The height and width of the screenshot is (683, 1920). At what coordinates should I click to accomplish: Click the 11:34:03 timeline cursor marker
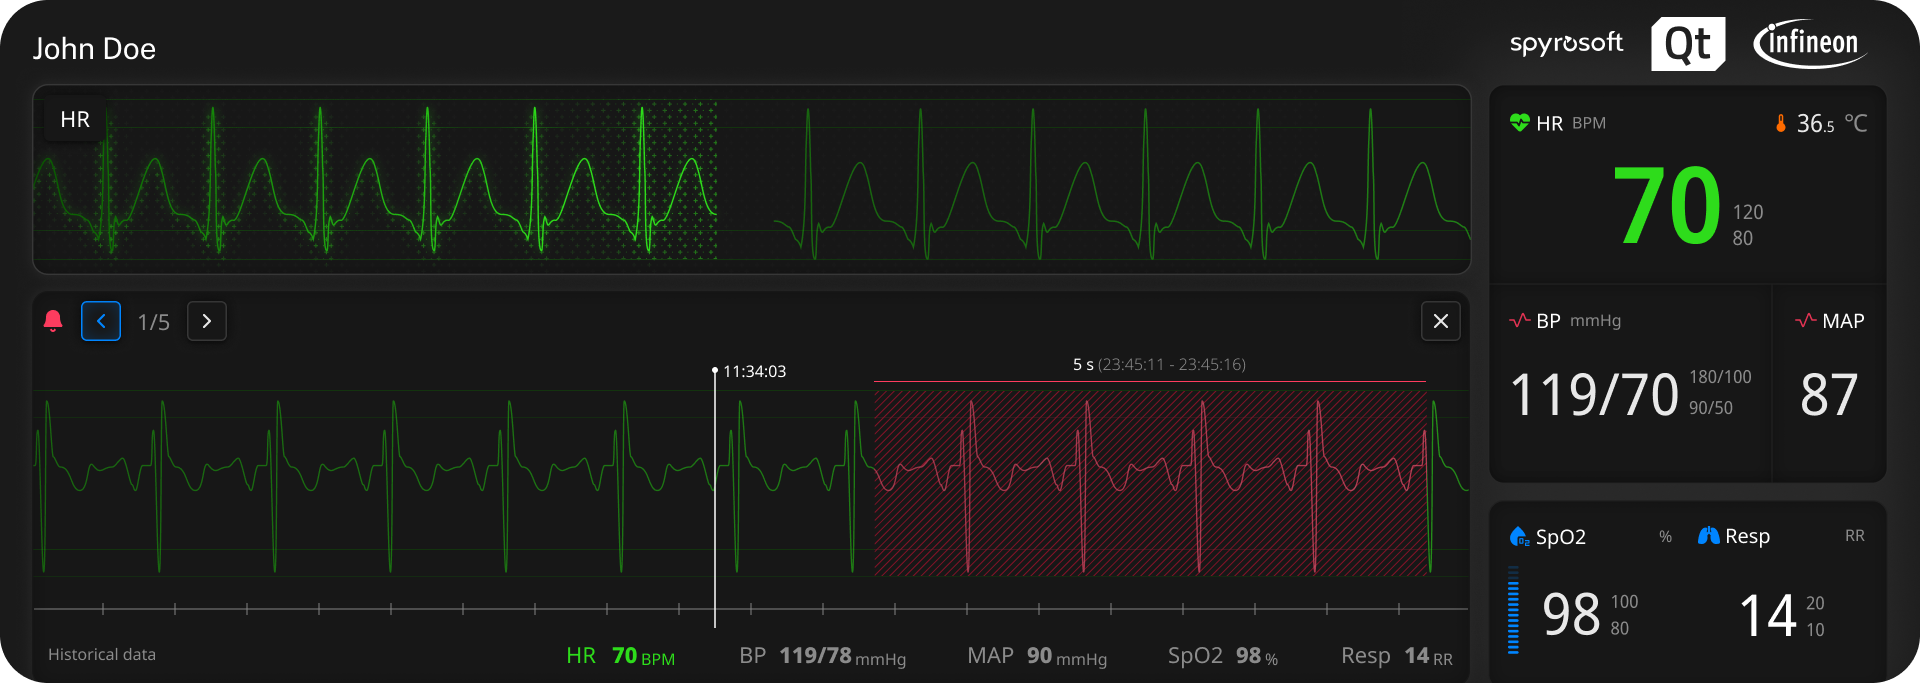pos(715,372)
